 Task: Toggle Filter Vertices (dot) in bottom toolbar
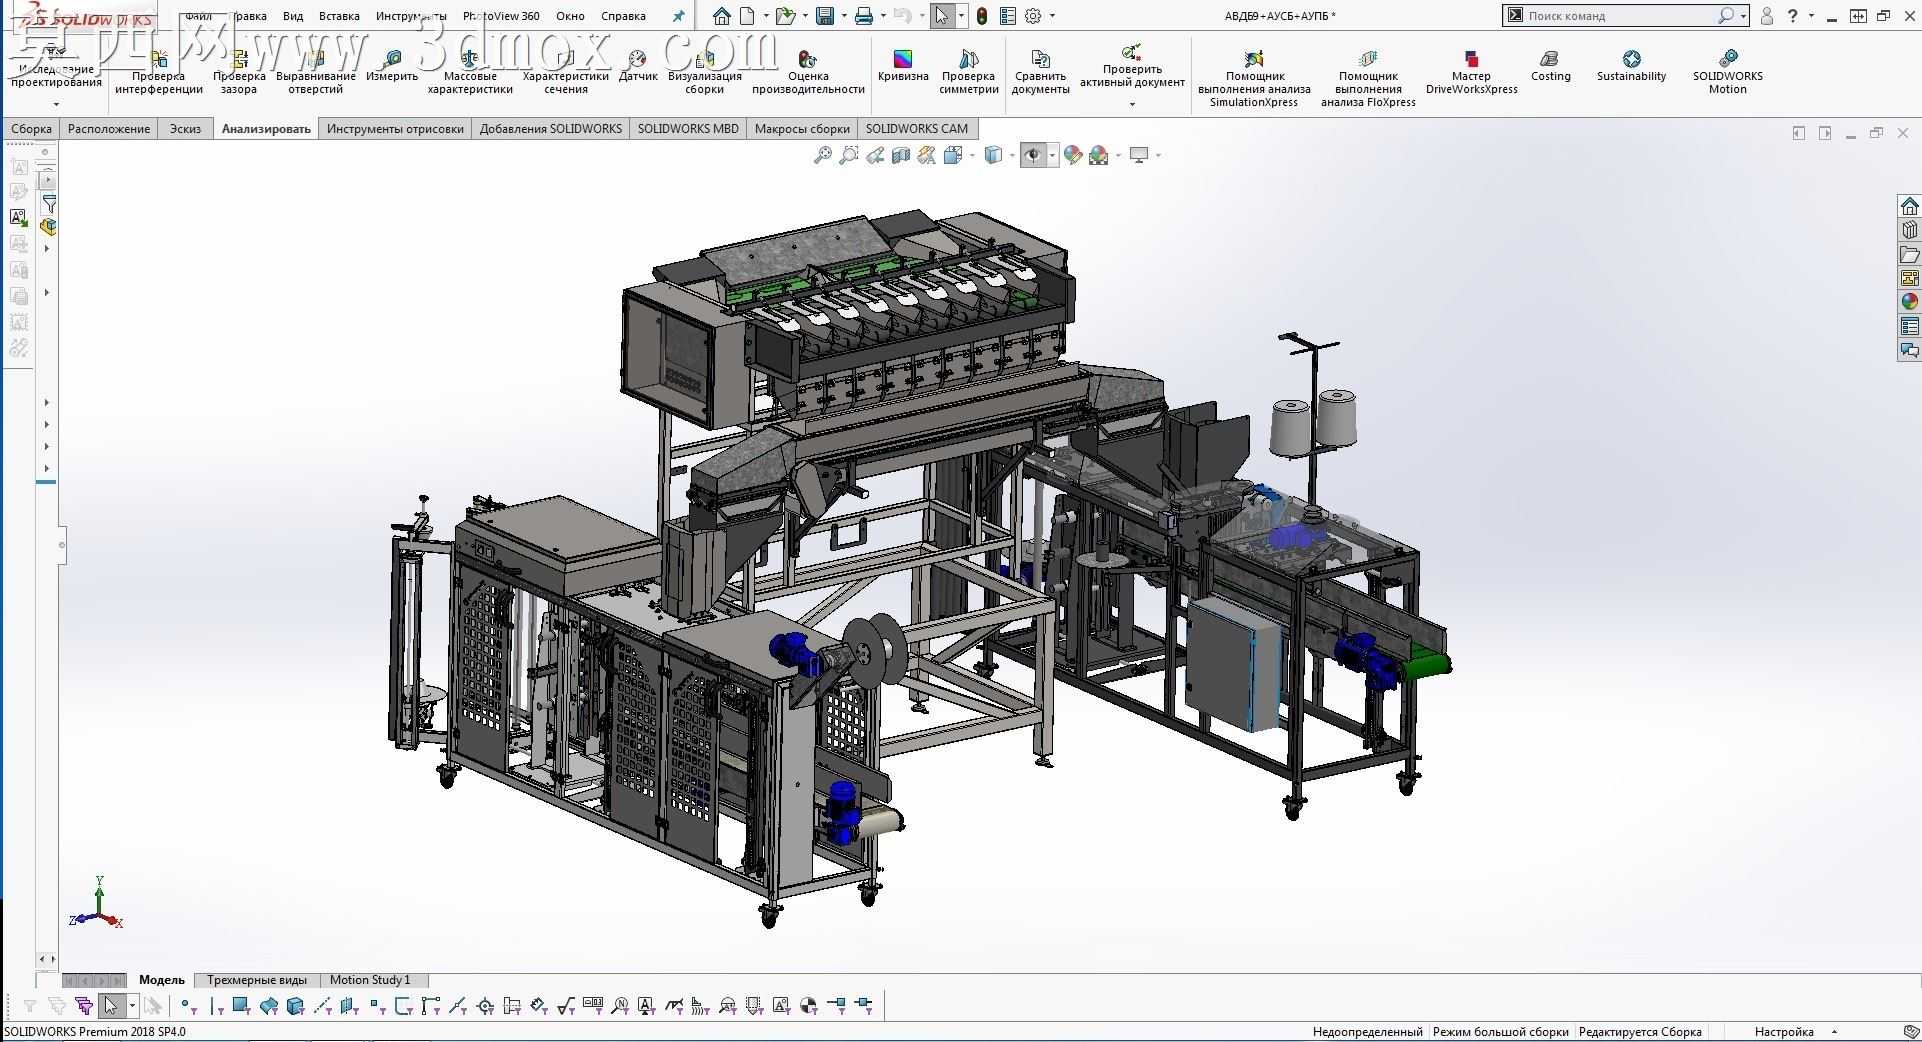188,1006
